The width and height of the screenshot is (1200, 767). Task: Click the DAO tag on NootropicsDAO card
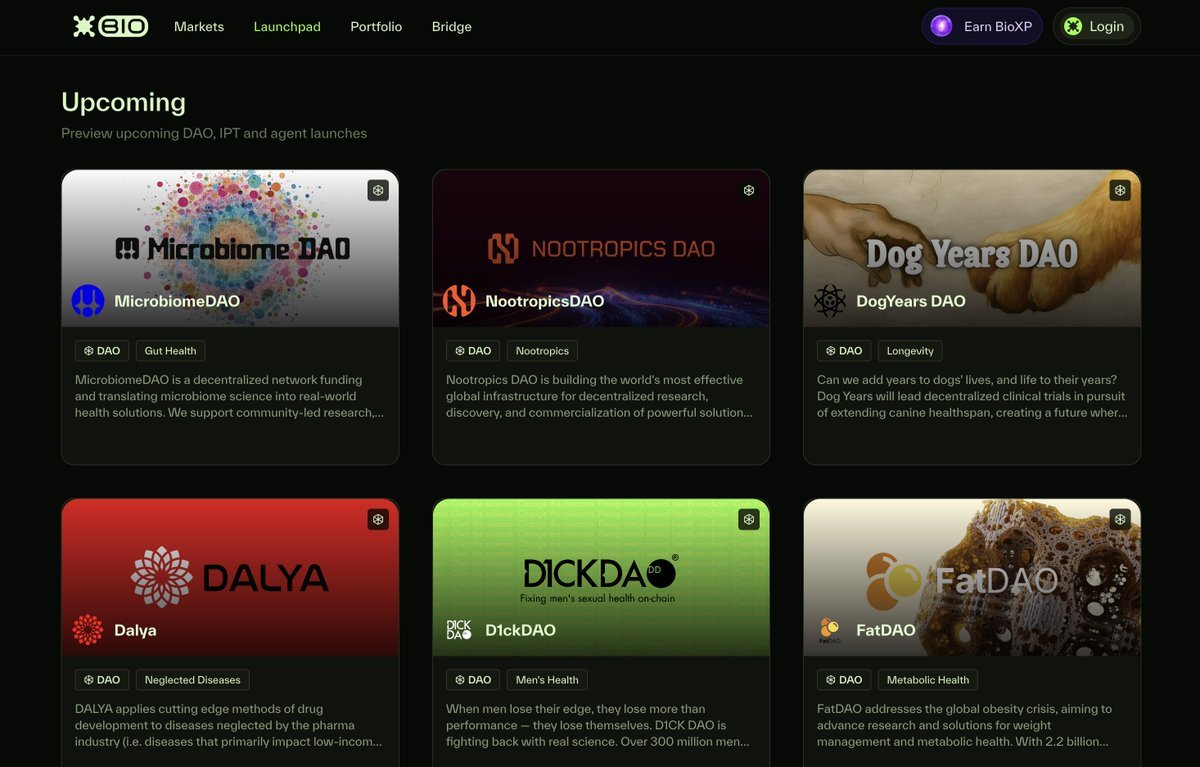473,351
